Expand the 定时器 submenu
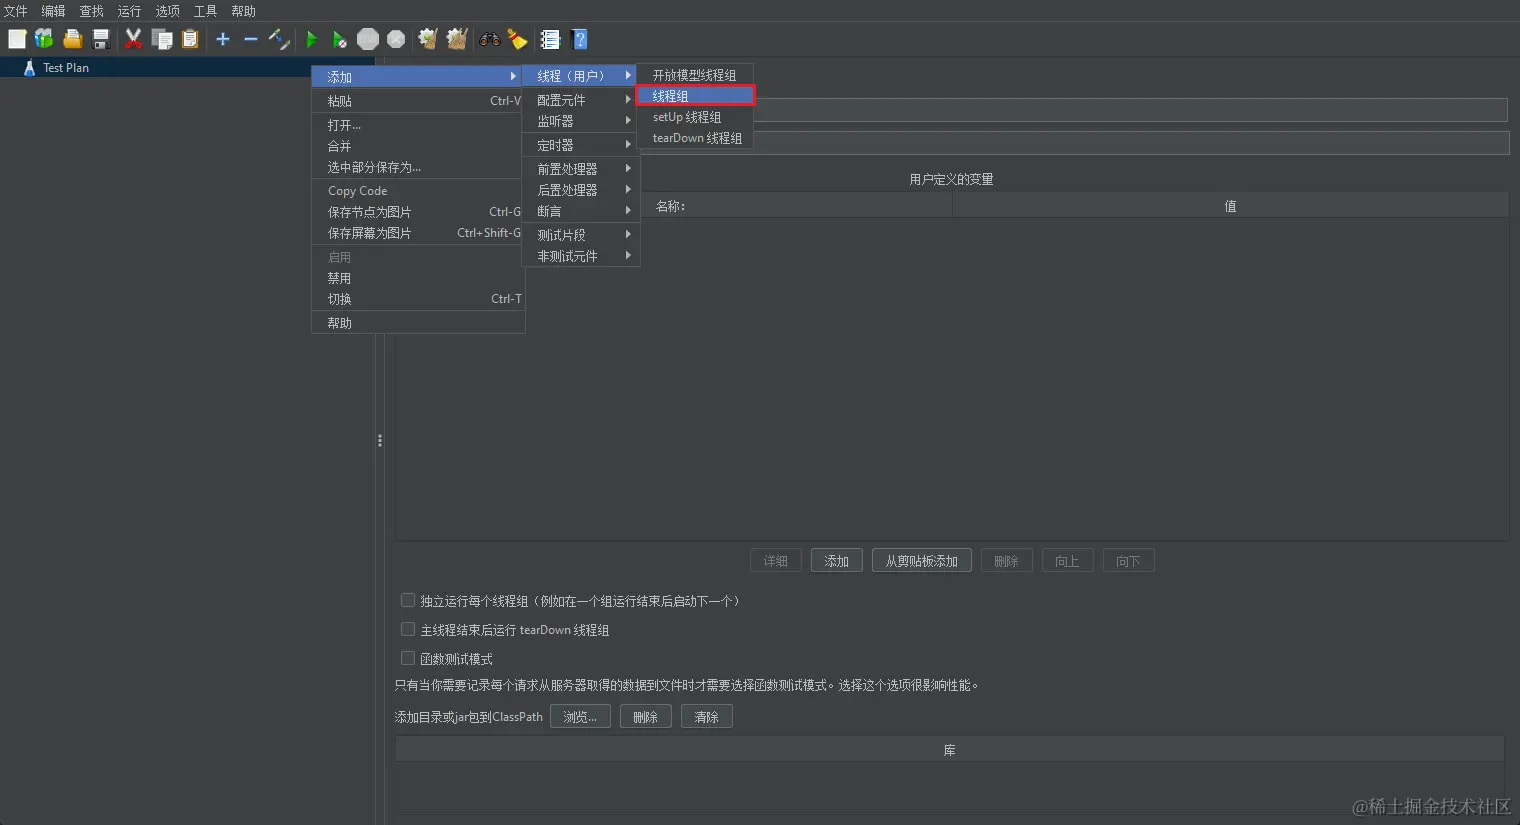Viewport: 1520px width, 825px height. click(x=580, y=145)
